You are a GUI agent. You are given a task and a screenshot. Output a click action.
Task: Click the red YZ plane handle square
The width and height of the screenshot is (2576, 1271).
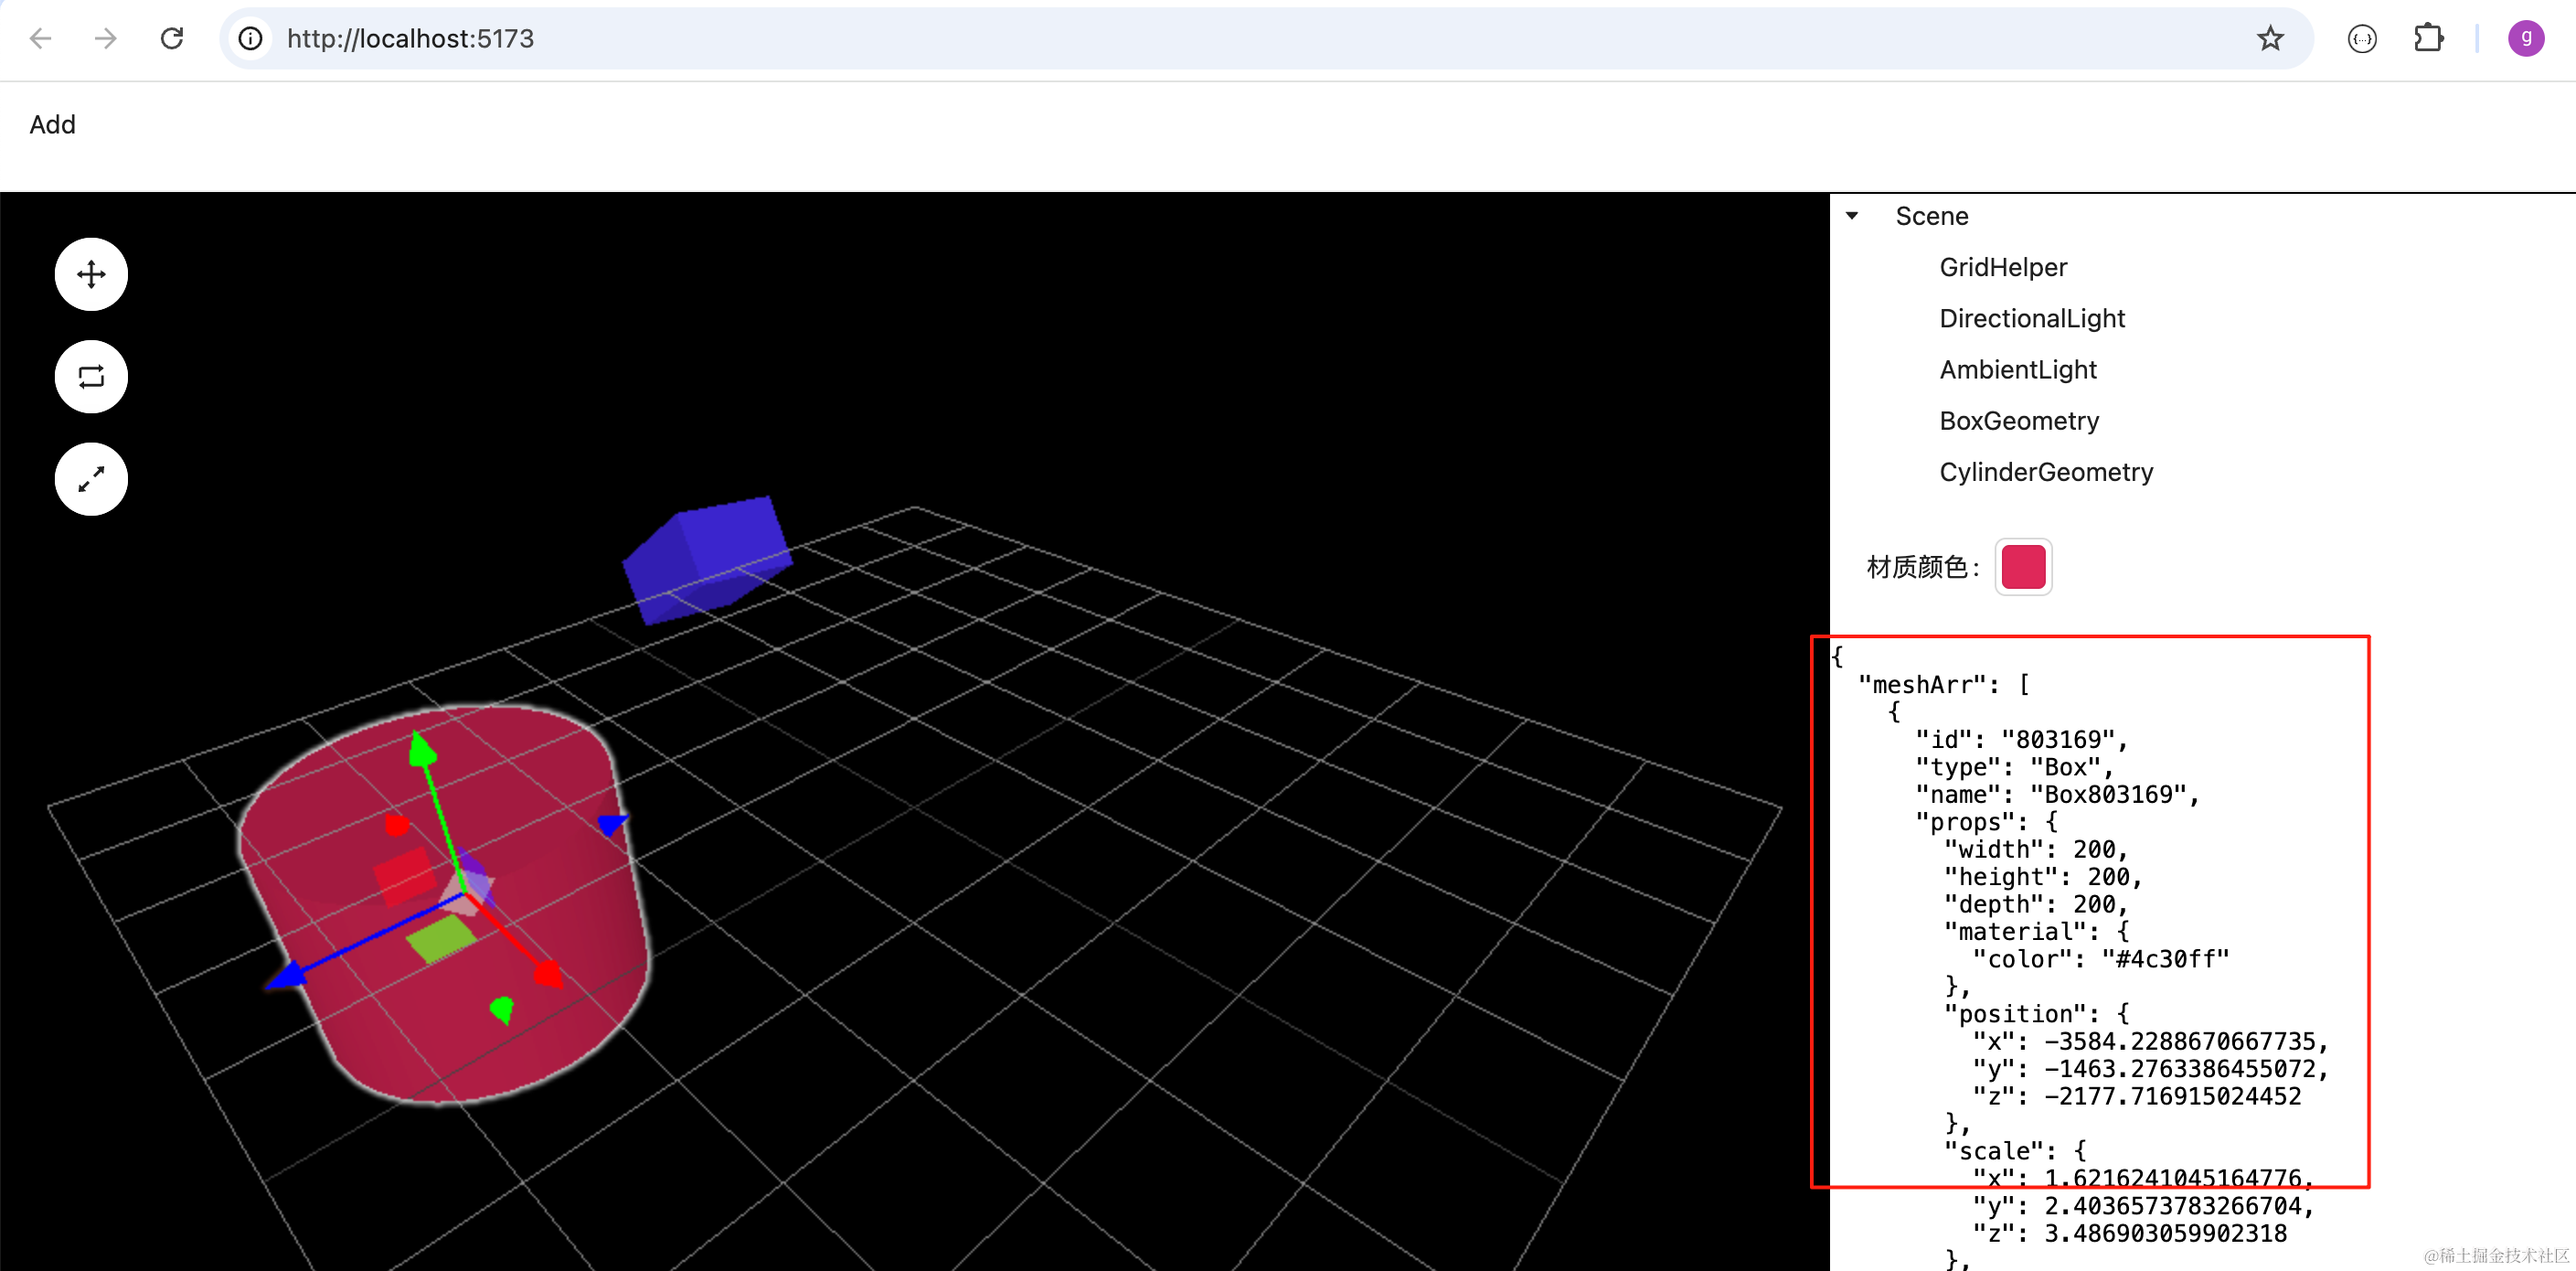click(x=405, y=876)
